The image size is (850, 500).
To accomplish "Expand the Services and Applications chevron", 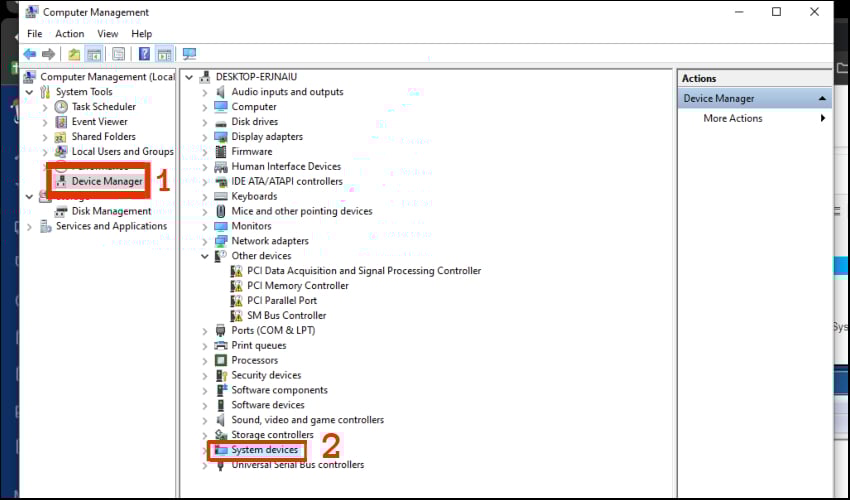I will coord(29,227).
